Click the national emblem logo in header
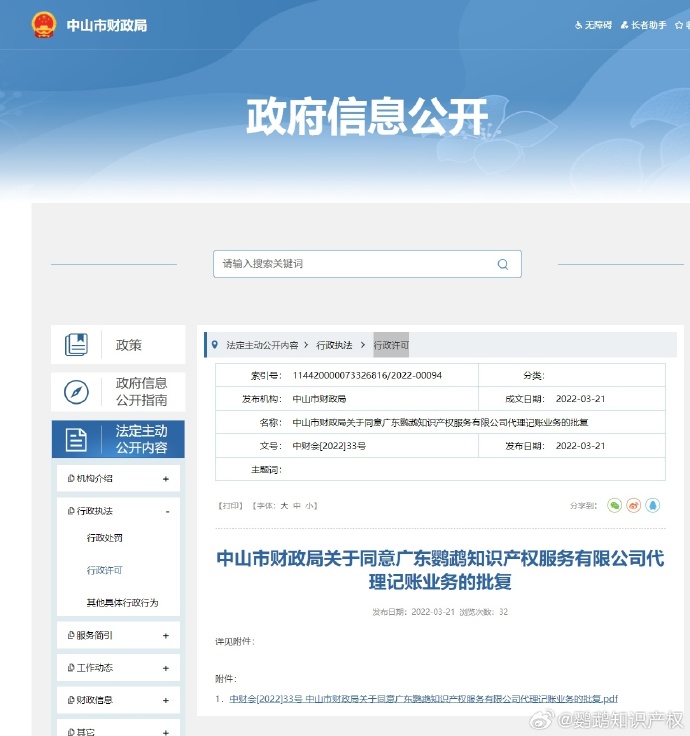The image size is (690, 736). 44,25
